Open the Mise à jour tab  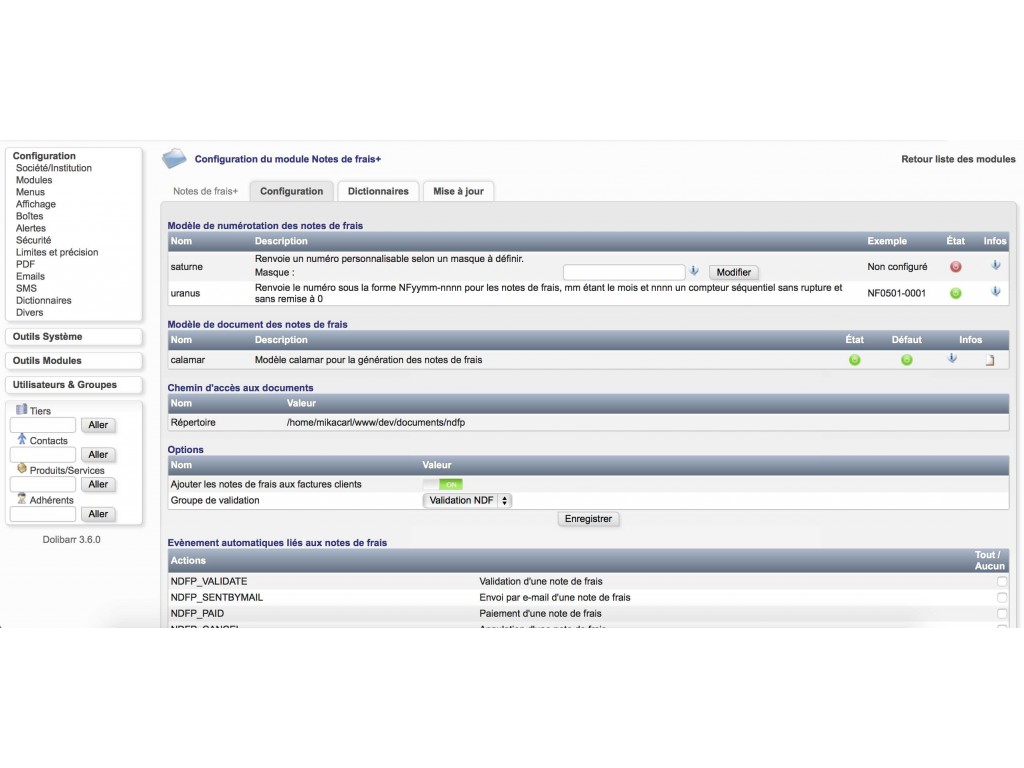(458, 191)
